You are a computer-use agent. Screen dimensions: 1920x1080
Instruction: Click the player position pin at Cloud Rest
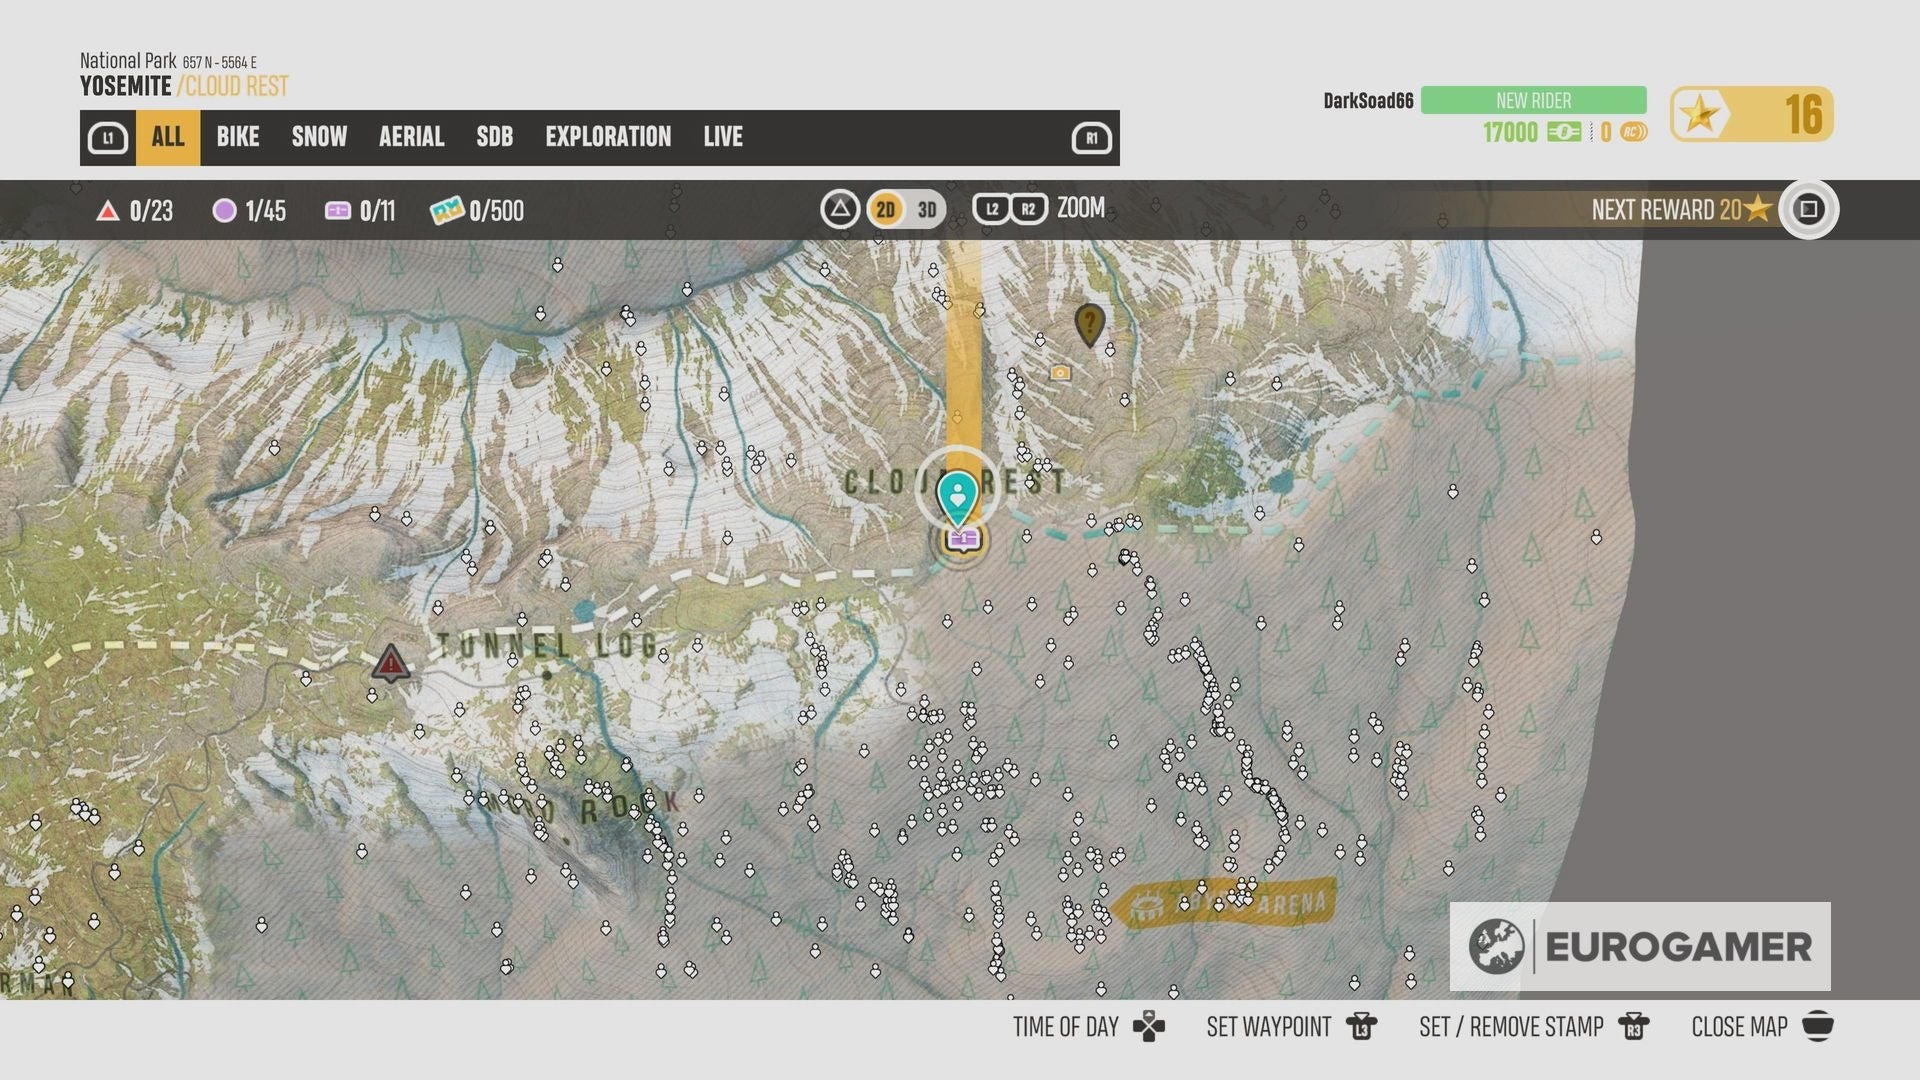tap(959, 493)
